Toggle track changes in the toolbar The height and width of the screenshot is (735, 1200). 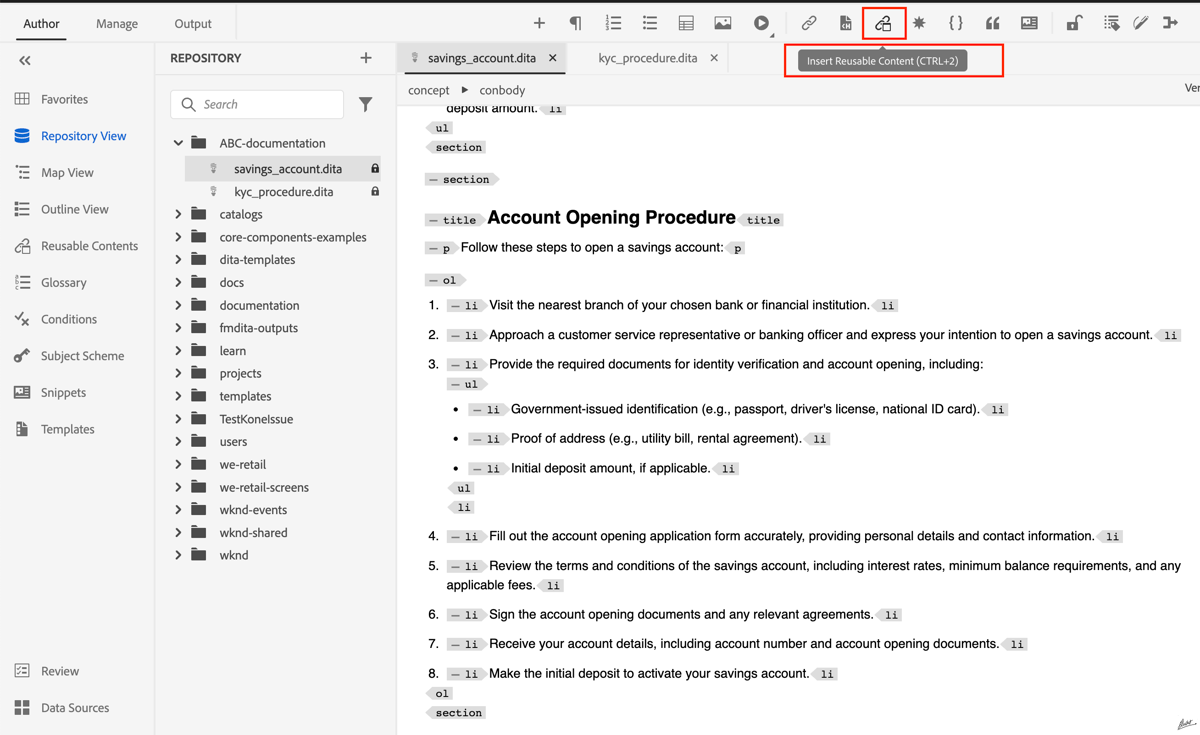[x=1141, y=22]
